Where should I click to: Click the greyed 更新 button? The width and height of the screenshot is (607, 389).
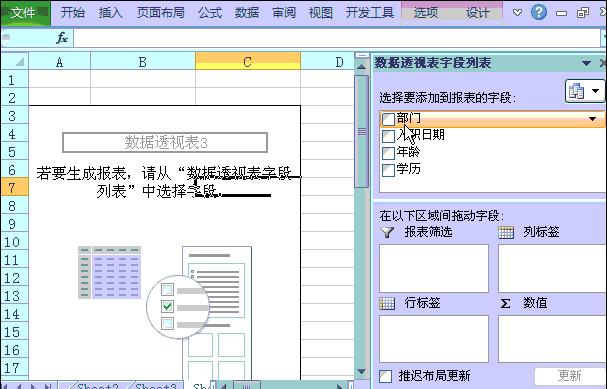coord(570,375)
